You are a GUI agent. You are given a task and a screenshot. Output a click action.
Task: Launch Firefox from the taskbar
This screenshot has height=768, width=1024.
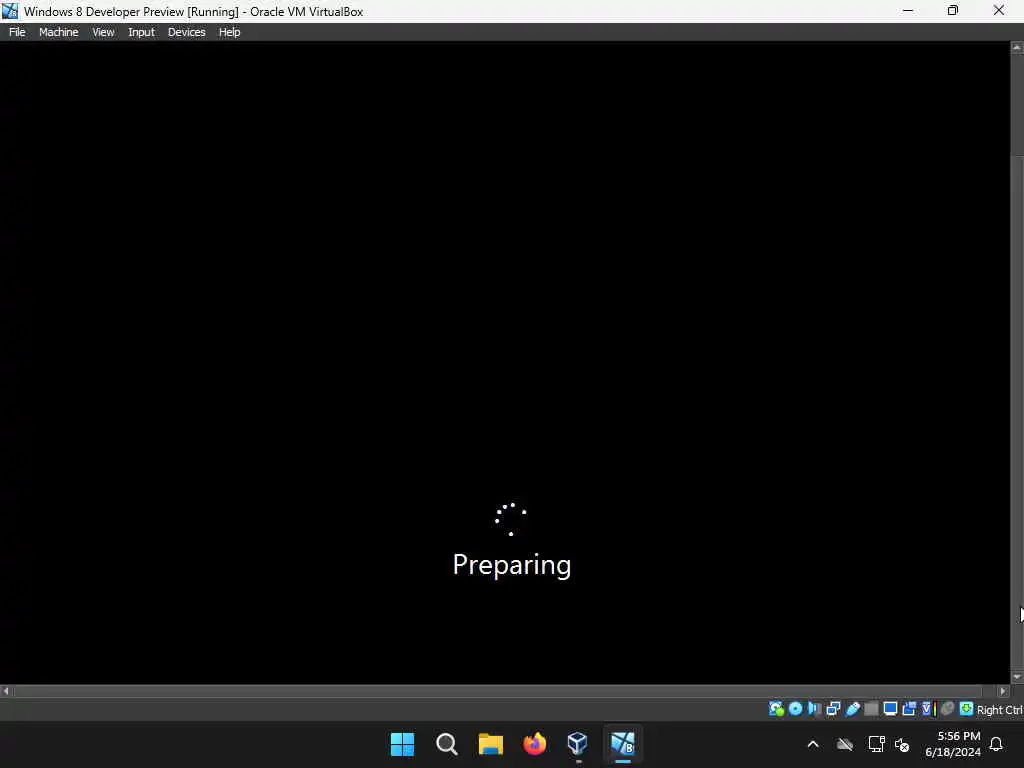(x=535, y=744)
